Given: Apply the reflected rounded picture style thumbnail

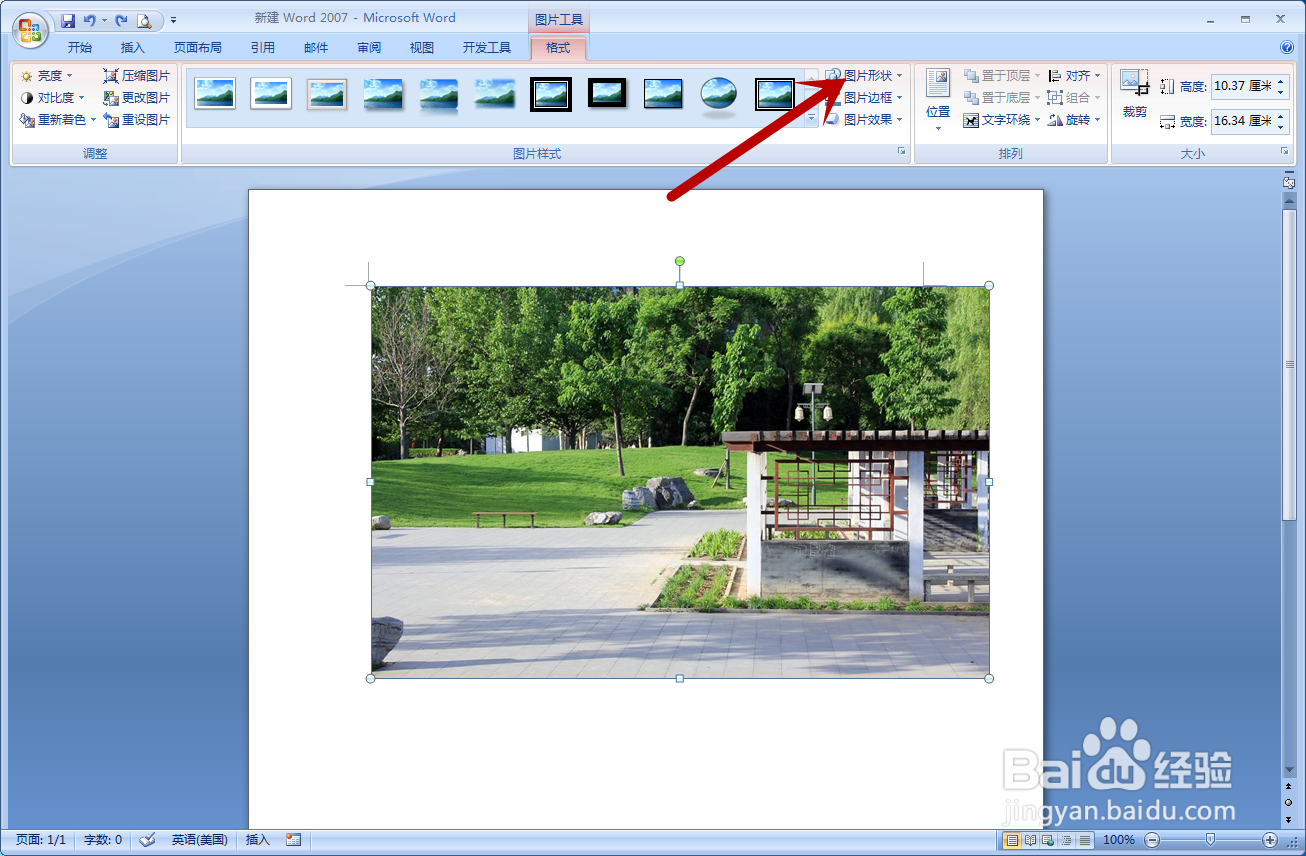Looking at the screenshot, I should click(x=439, y=96).
